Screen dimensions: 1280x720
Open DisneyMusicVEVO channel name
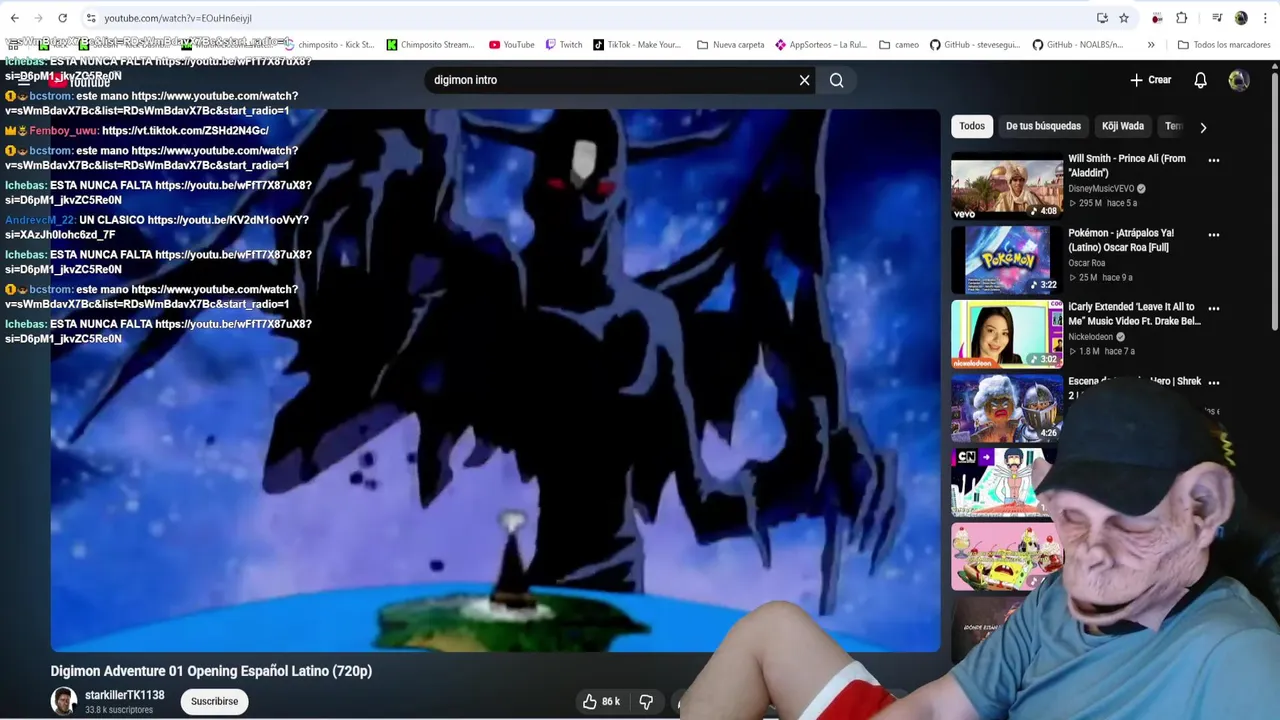1101,188
